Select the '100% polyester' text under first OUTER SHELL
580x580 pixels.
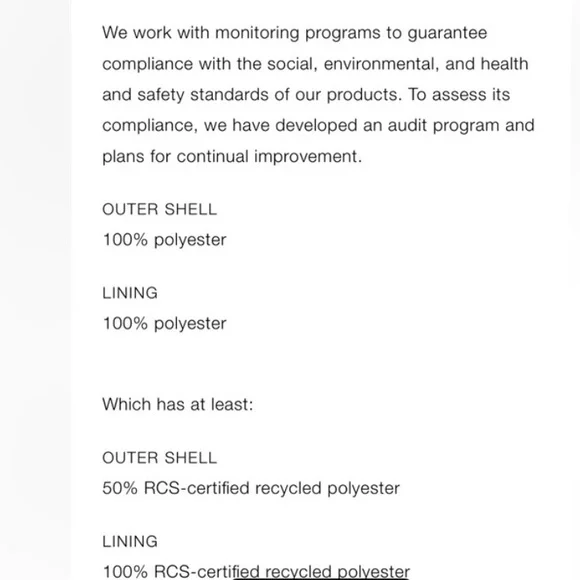[x=164, y=240]
